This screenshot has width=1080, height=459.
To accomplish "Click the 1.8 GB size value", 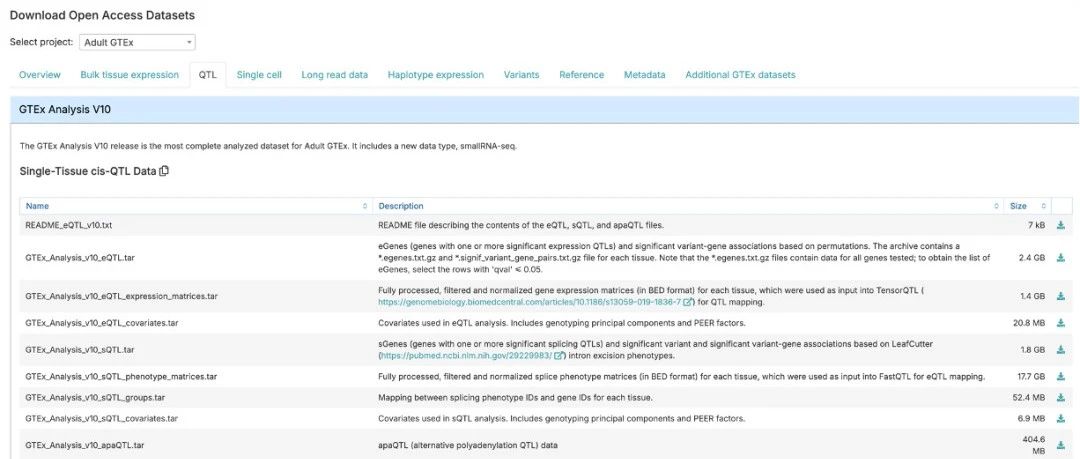I will coord(1033,350).
